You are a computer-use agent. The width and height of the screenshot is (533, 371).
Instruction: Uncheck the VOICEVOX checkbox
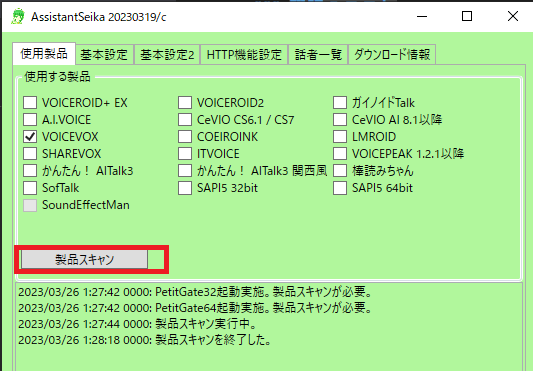coord(30,136)
